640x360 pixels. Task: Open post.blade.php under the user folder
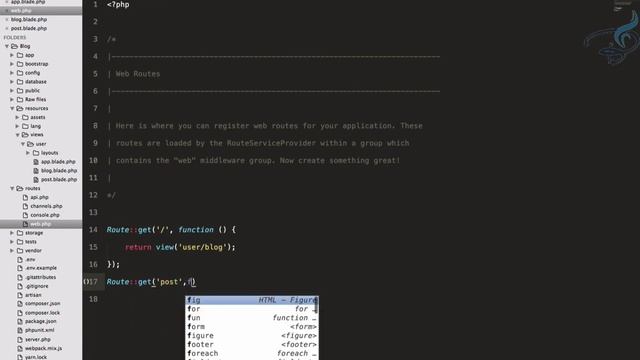[x=59, y=180]
